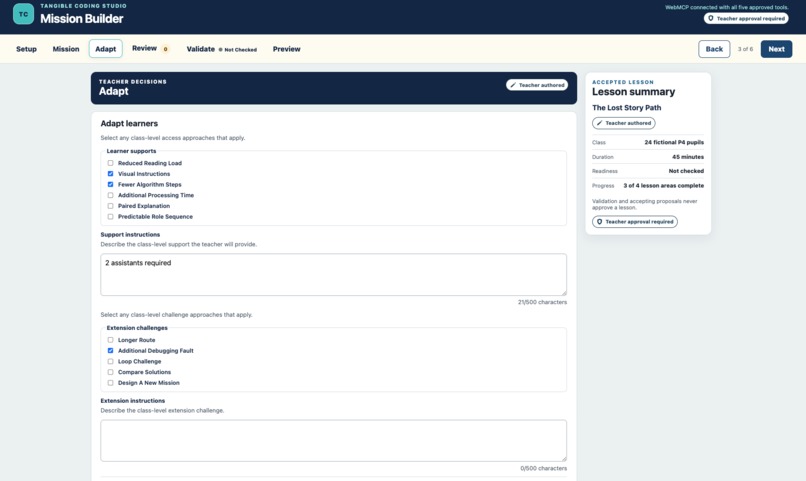
Task: Open the Validate step
Action: [x=200, y=49]
